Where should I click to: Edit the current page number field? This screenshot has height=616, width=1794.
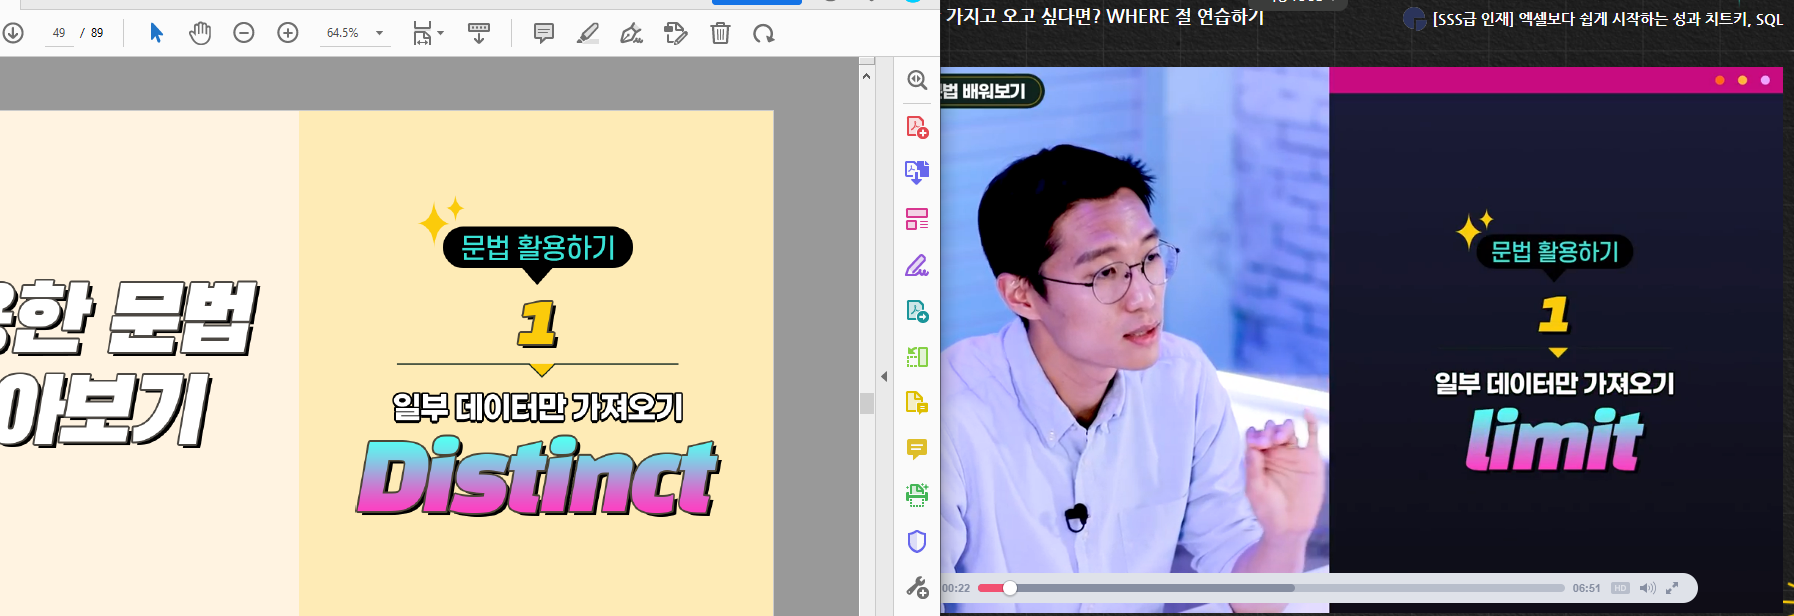click(x=59, y=33)
